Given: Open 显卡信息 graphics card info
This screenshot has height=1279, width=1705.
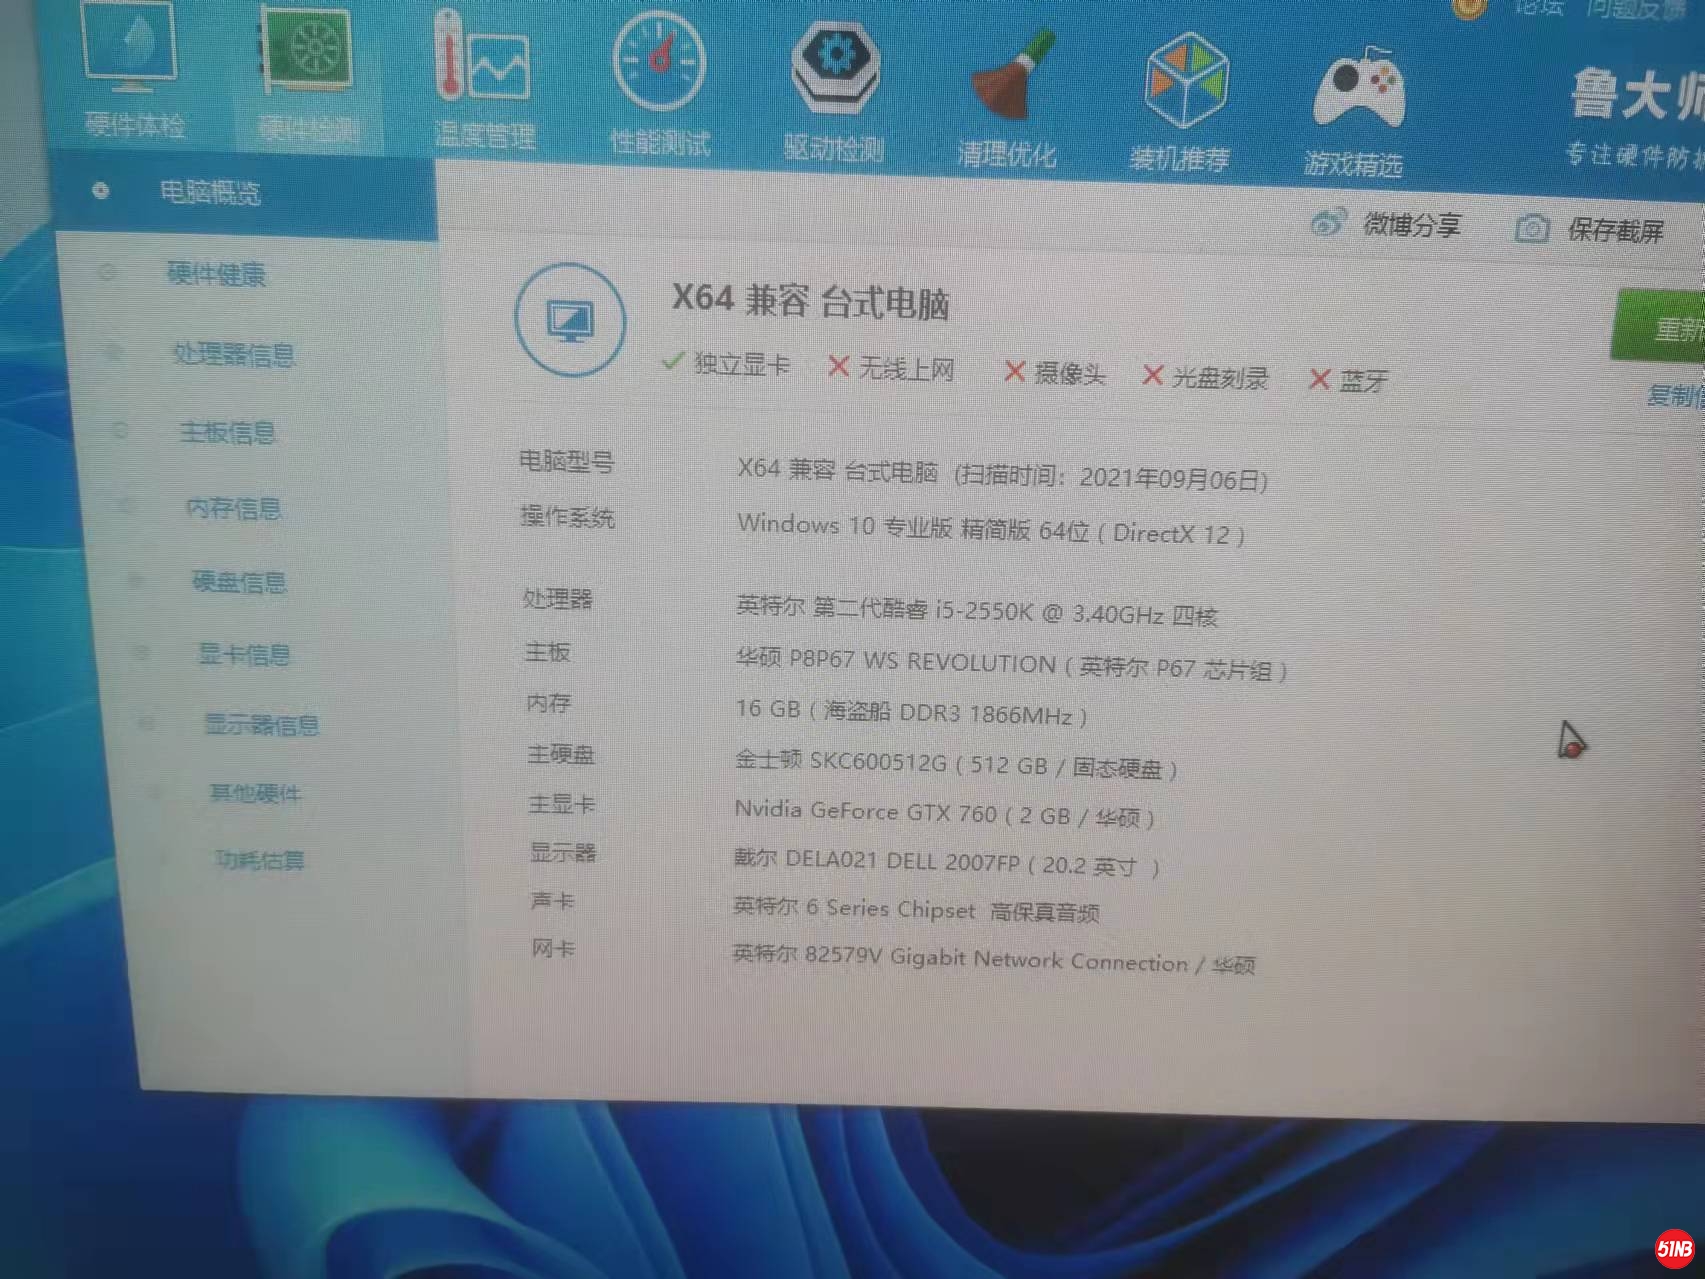Looking at the screenshot, I should (245, 654).
